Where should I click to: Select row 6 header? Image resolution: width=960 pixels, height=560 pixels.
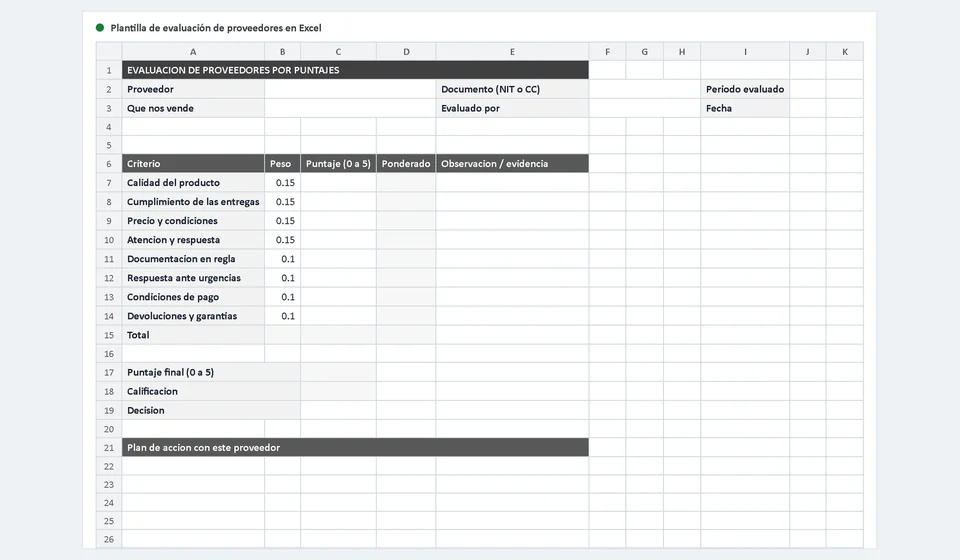(109, 163)
